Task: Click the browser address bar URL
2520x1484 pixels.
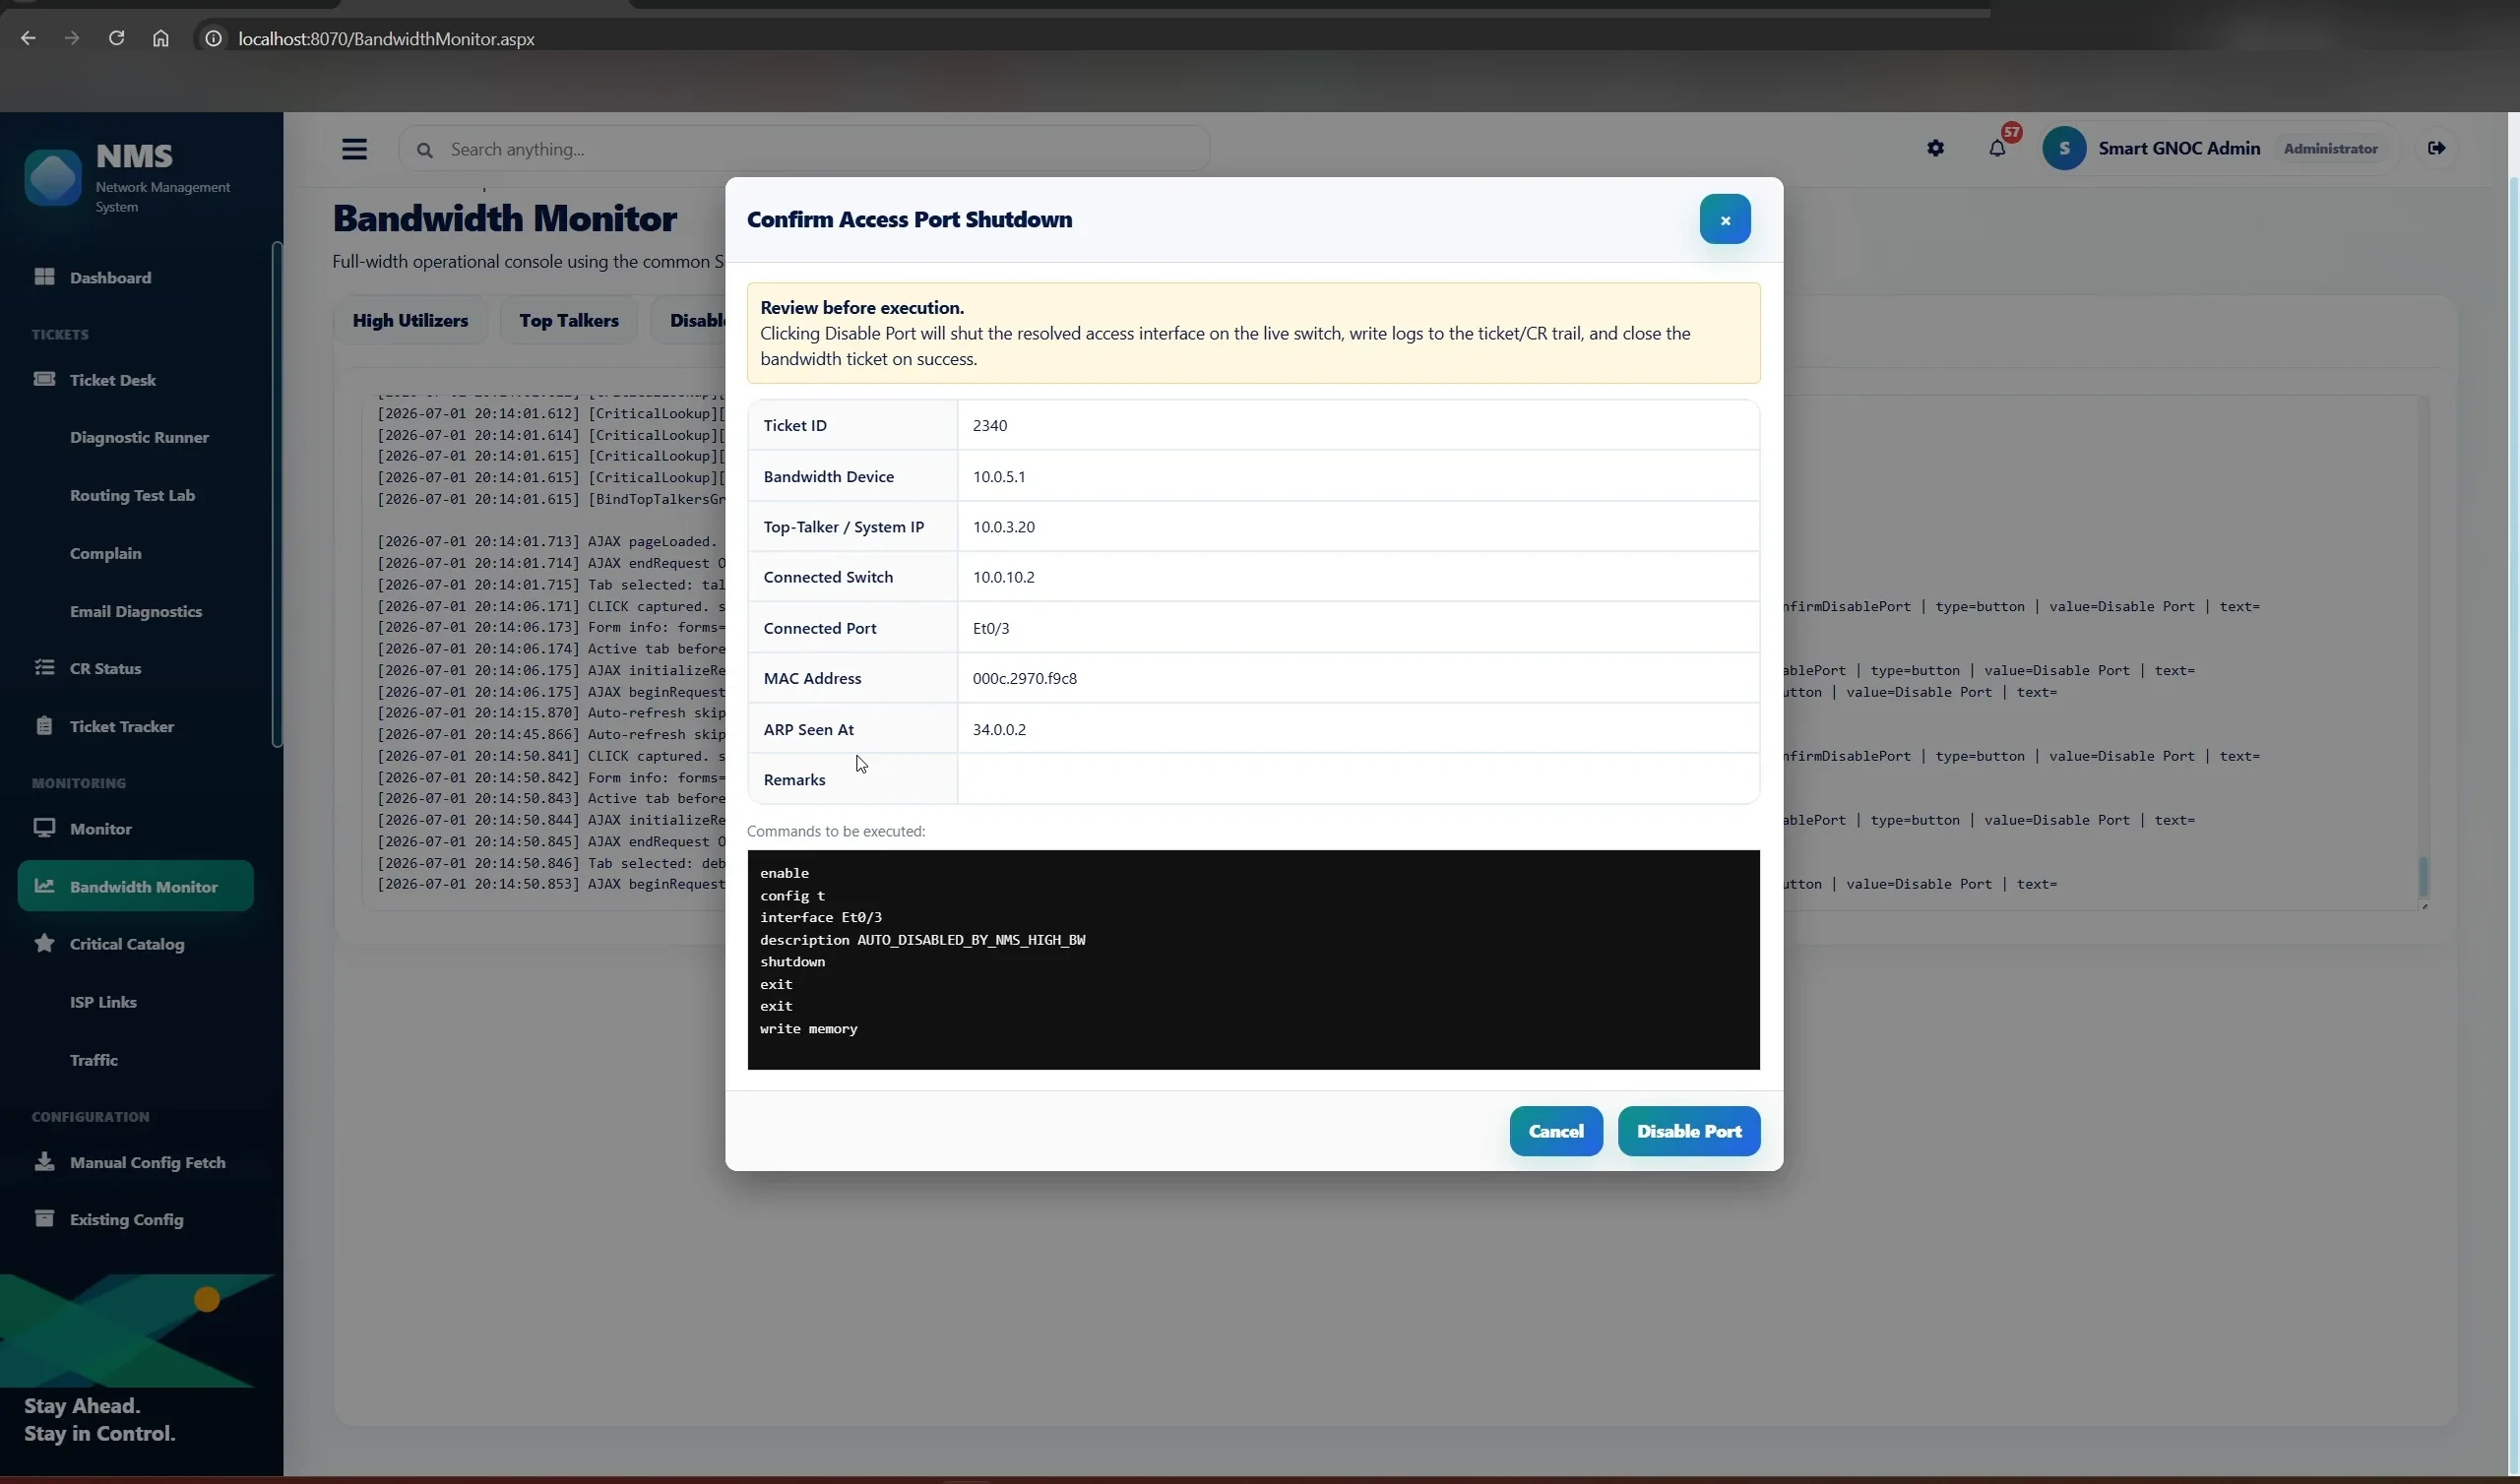Action: [386, 39]
